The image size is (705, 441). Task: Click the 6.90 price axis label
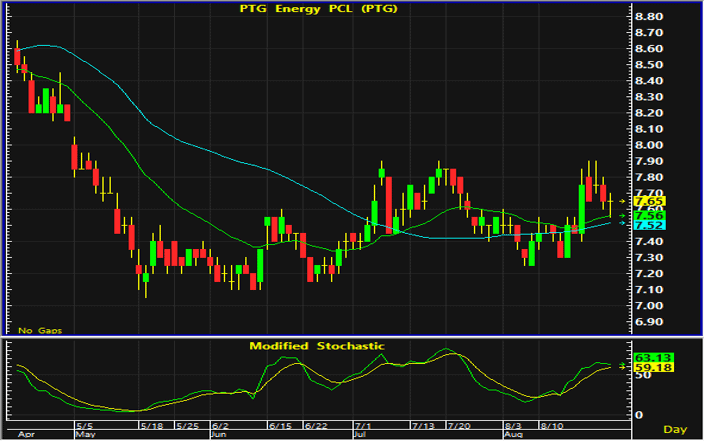click(649, 322)
